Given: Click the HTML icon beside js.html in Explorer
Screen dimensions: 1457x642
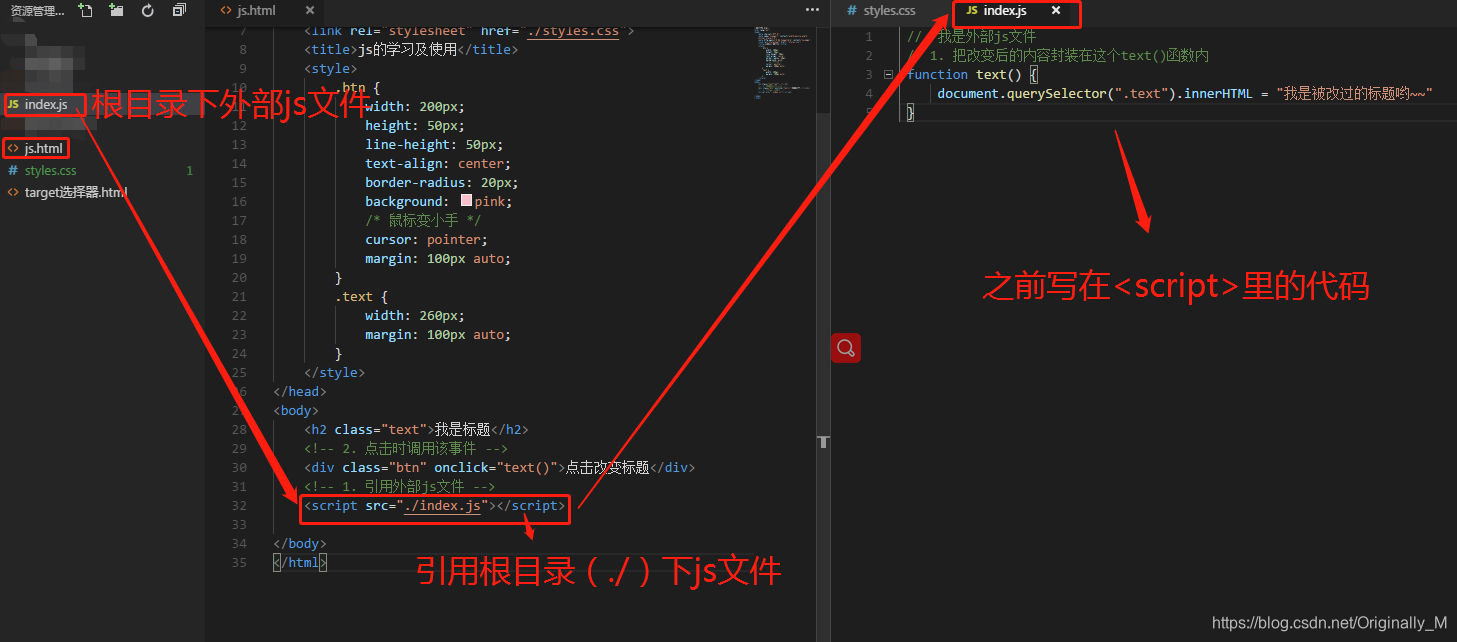Looking at the screenshot, I should pyautogui.click(x=15, y=148).
